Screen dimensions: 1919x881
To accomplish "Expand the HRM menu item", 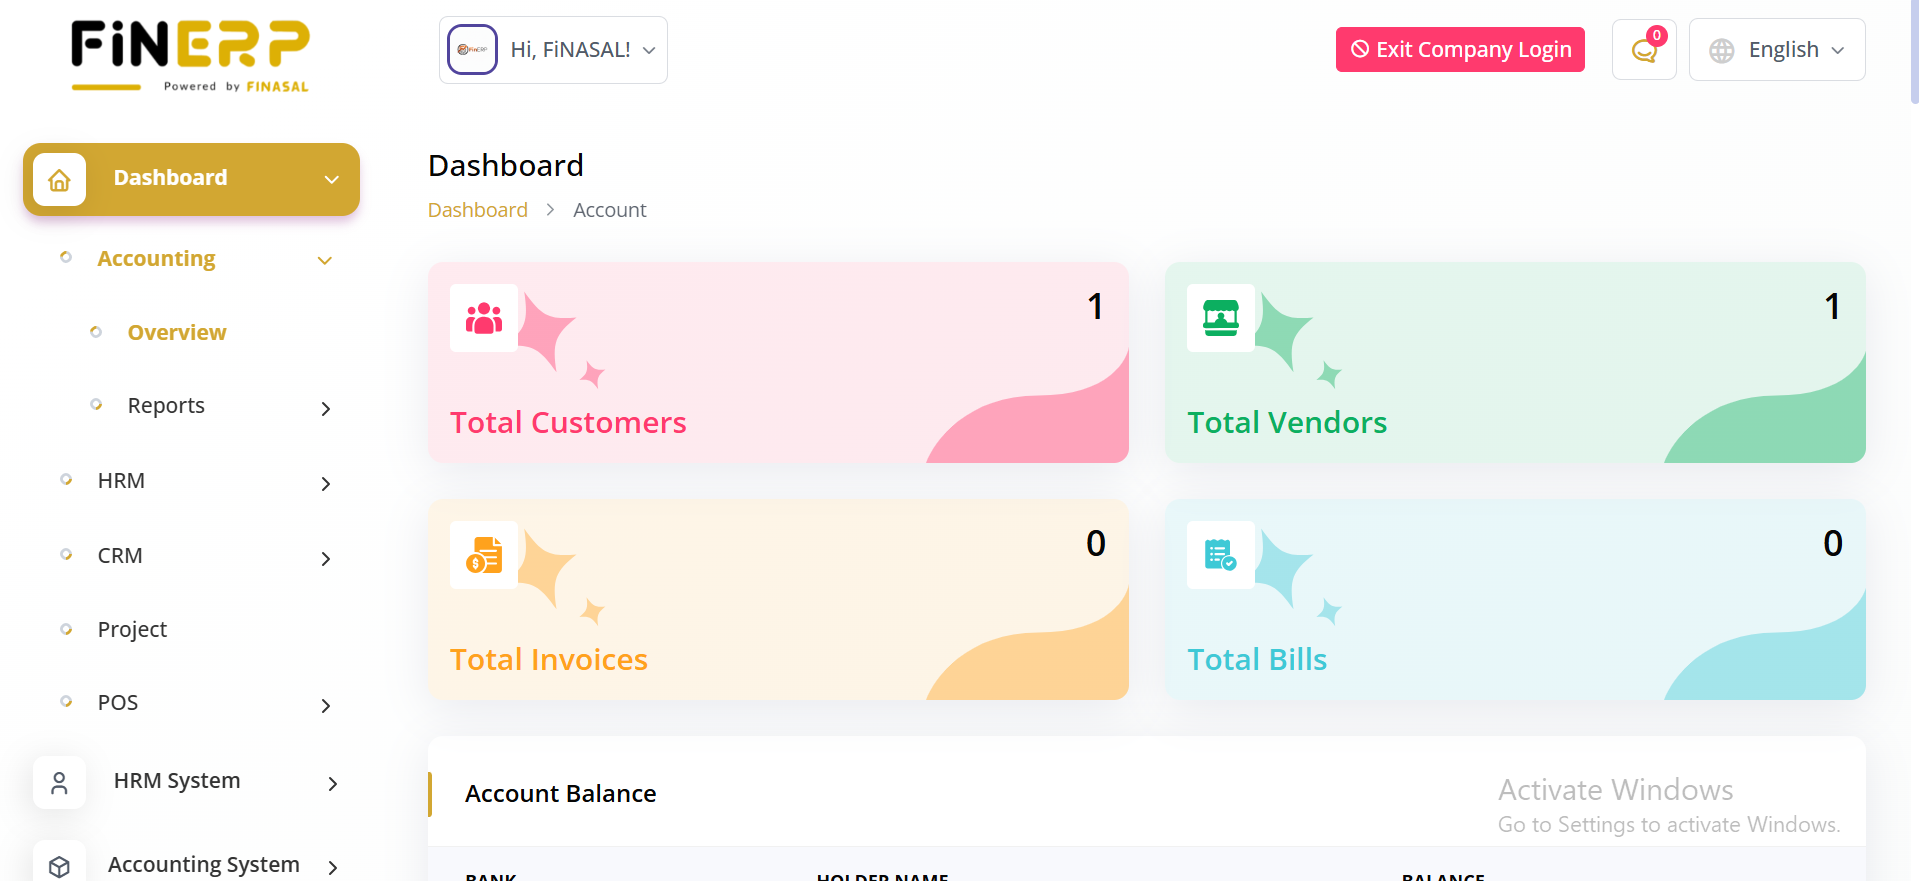I will tap(325, 484).
